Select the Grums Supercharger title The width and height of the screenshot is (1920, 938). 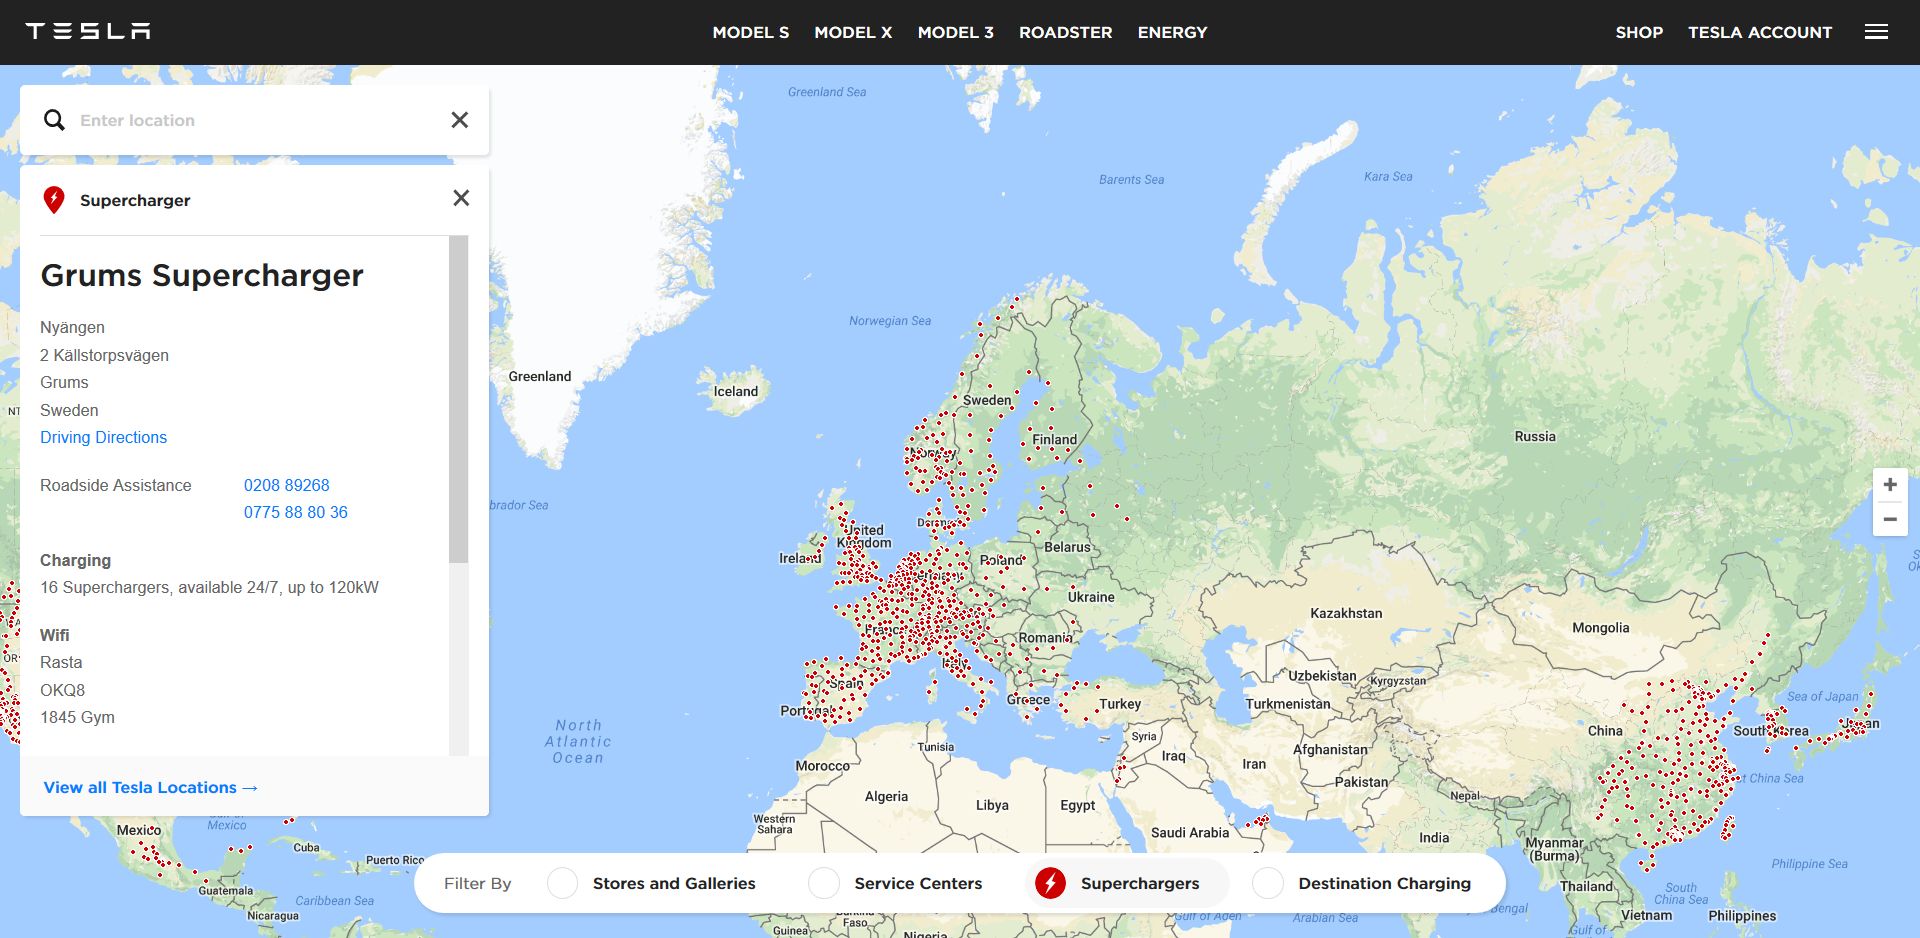[202, 275]
